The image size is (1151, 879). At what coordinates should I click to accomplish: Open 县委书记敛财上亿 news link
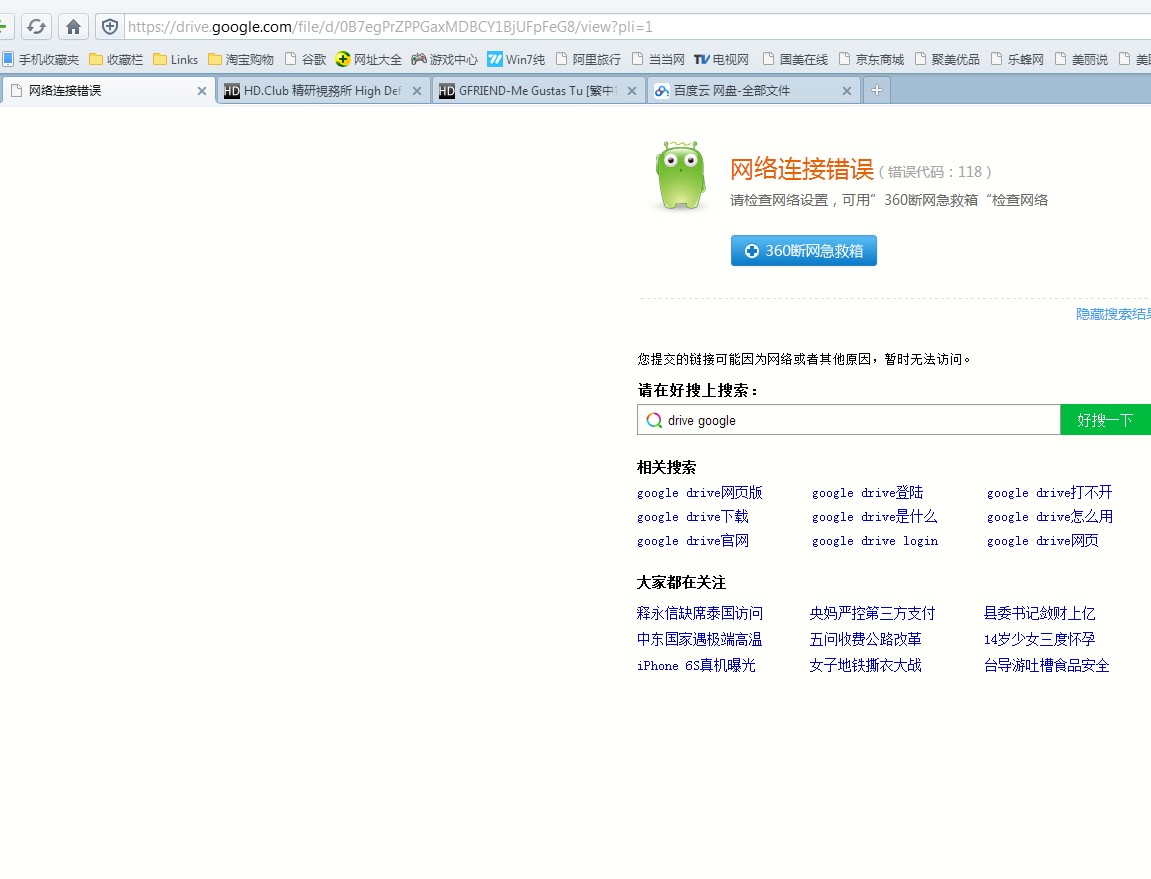pyautogui.click(x=1039, y=613)
